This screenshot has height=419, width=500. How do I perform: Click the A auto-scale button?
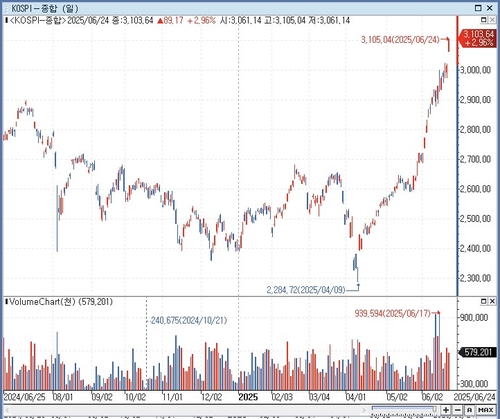click(469, 410)
